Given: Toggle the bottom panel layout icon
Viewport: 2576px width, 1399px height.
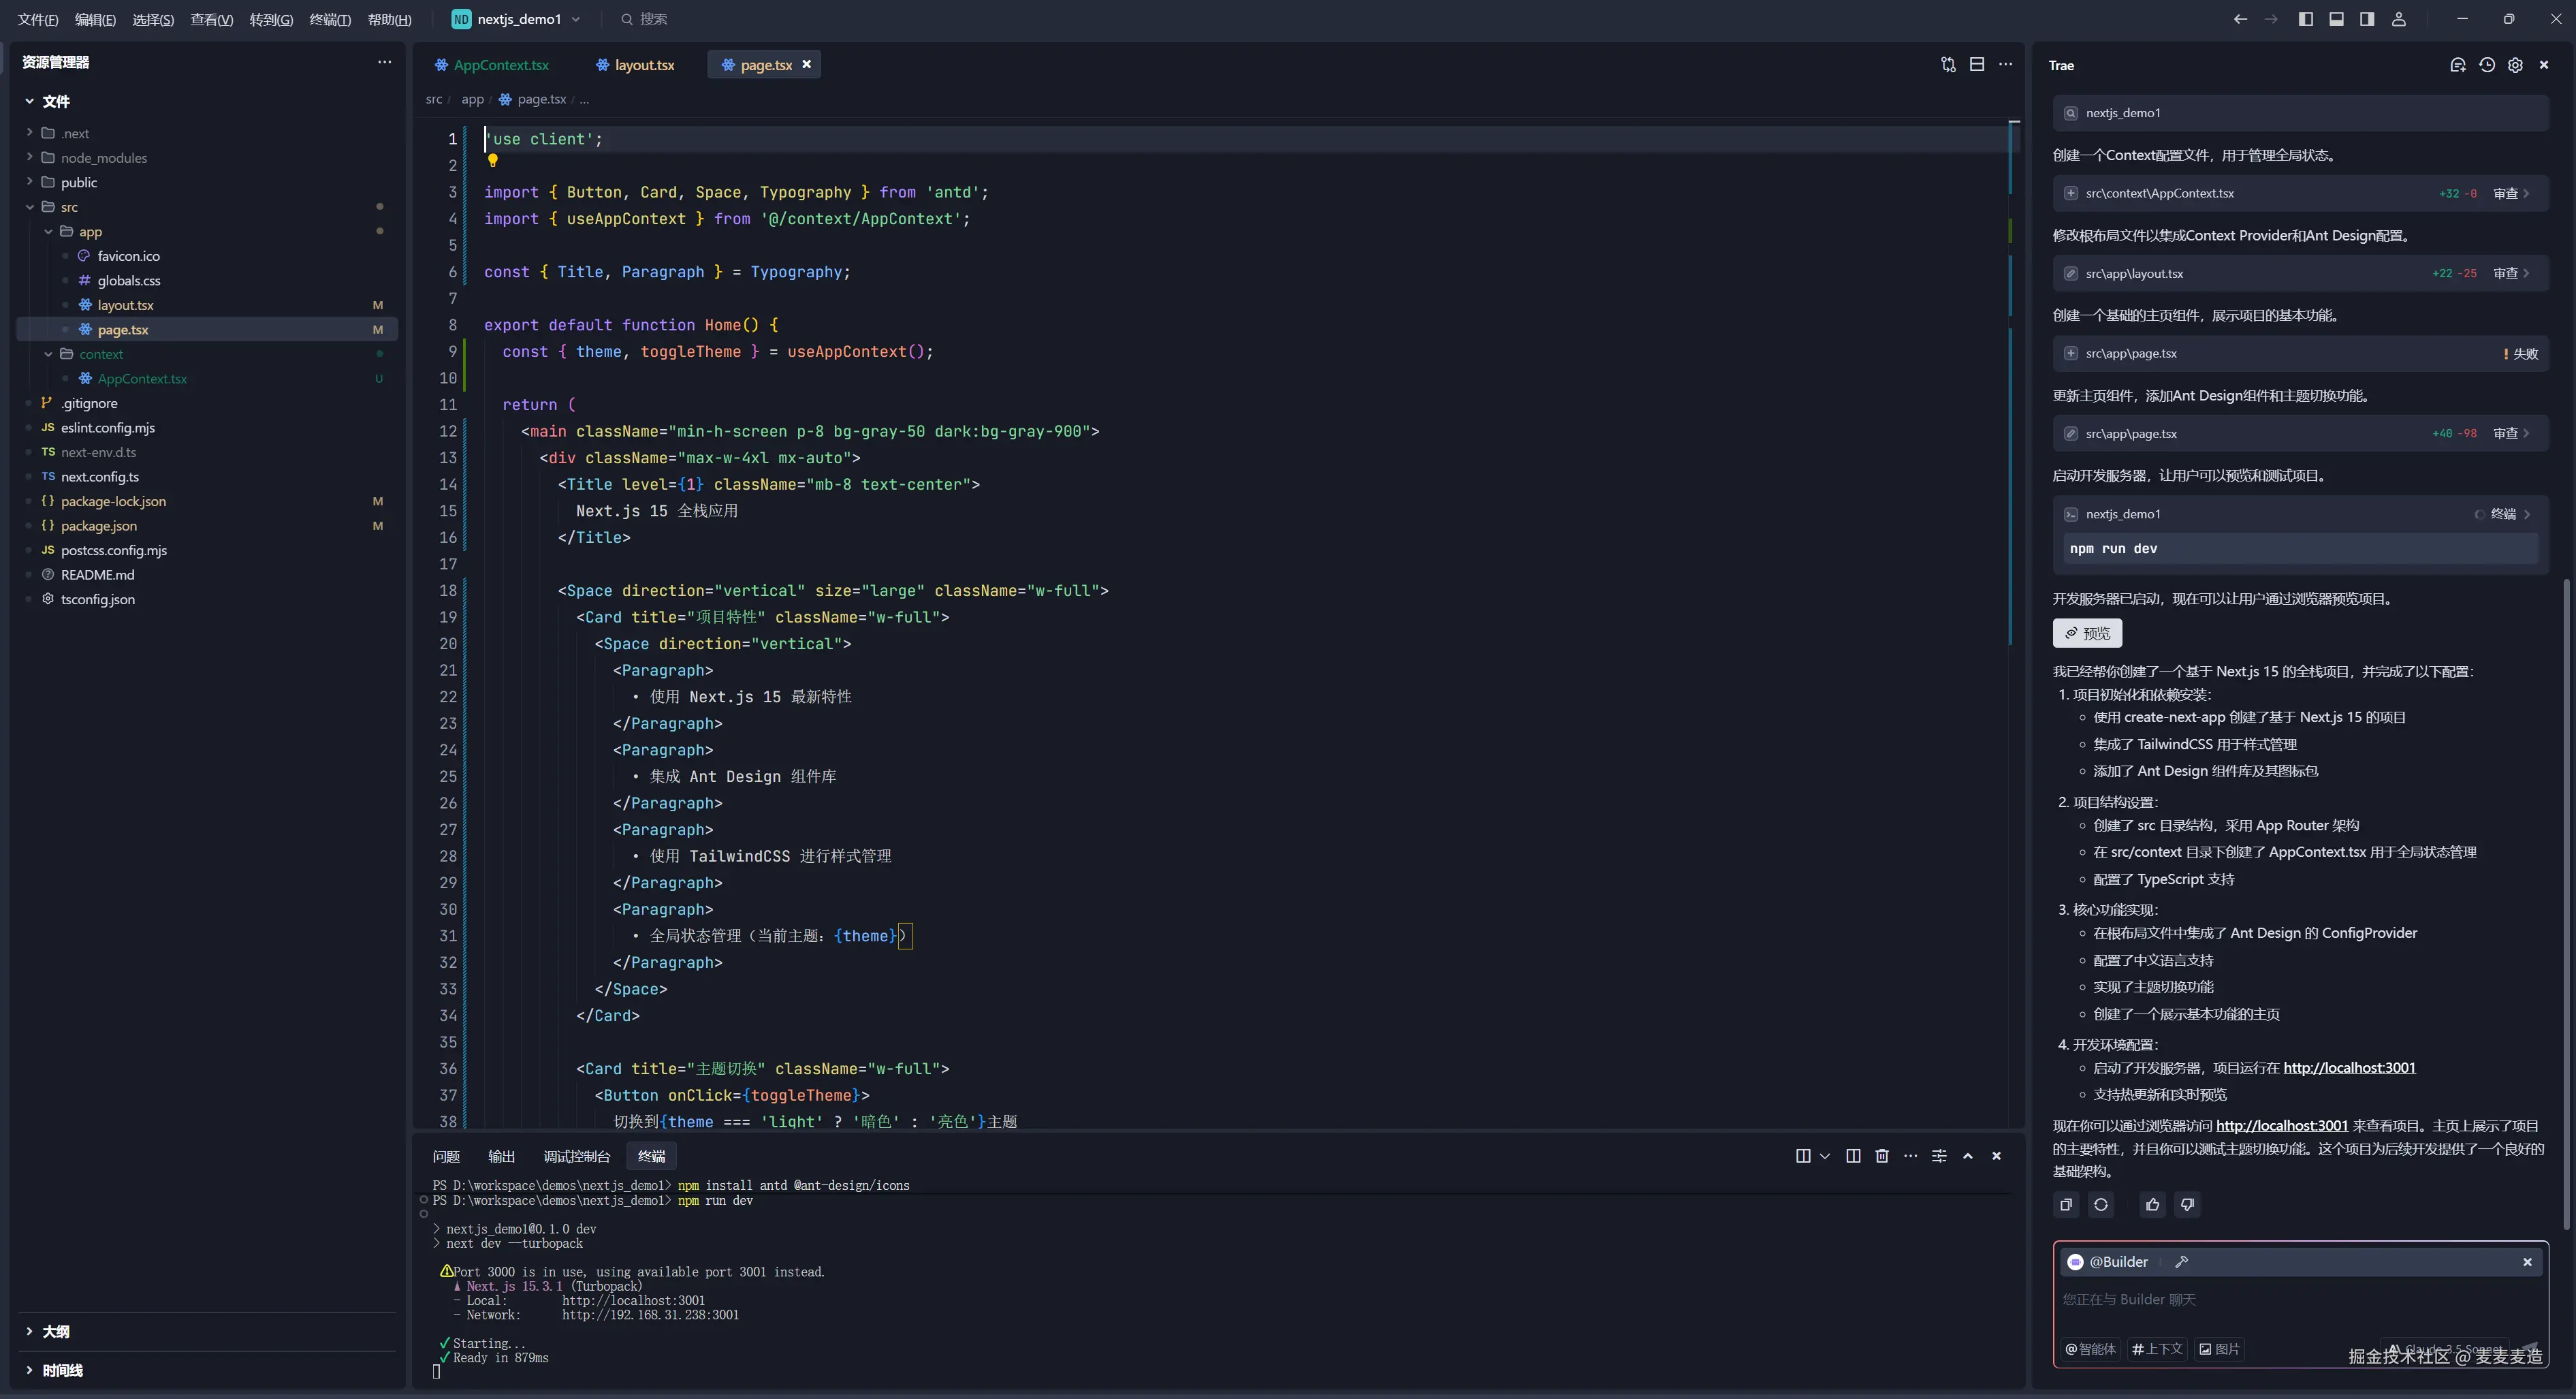Looking at the screenshot, I should click(x=2336, y=19).
